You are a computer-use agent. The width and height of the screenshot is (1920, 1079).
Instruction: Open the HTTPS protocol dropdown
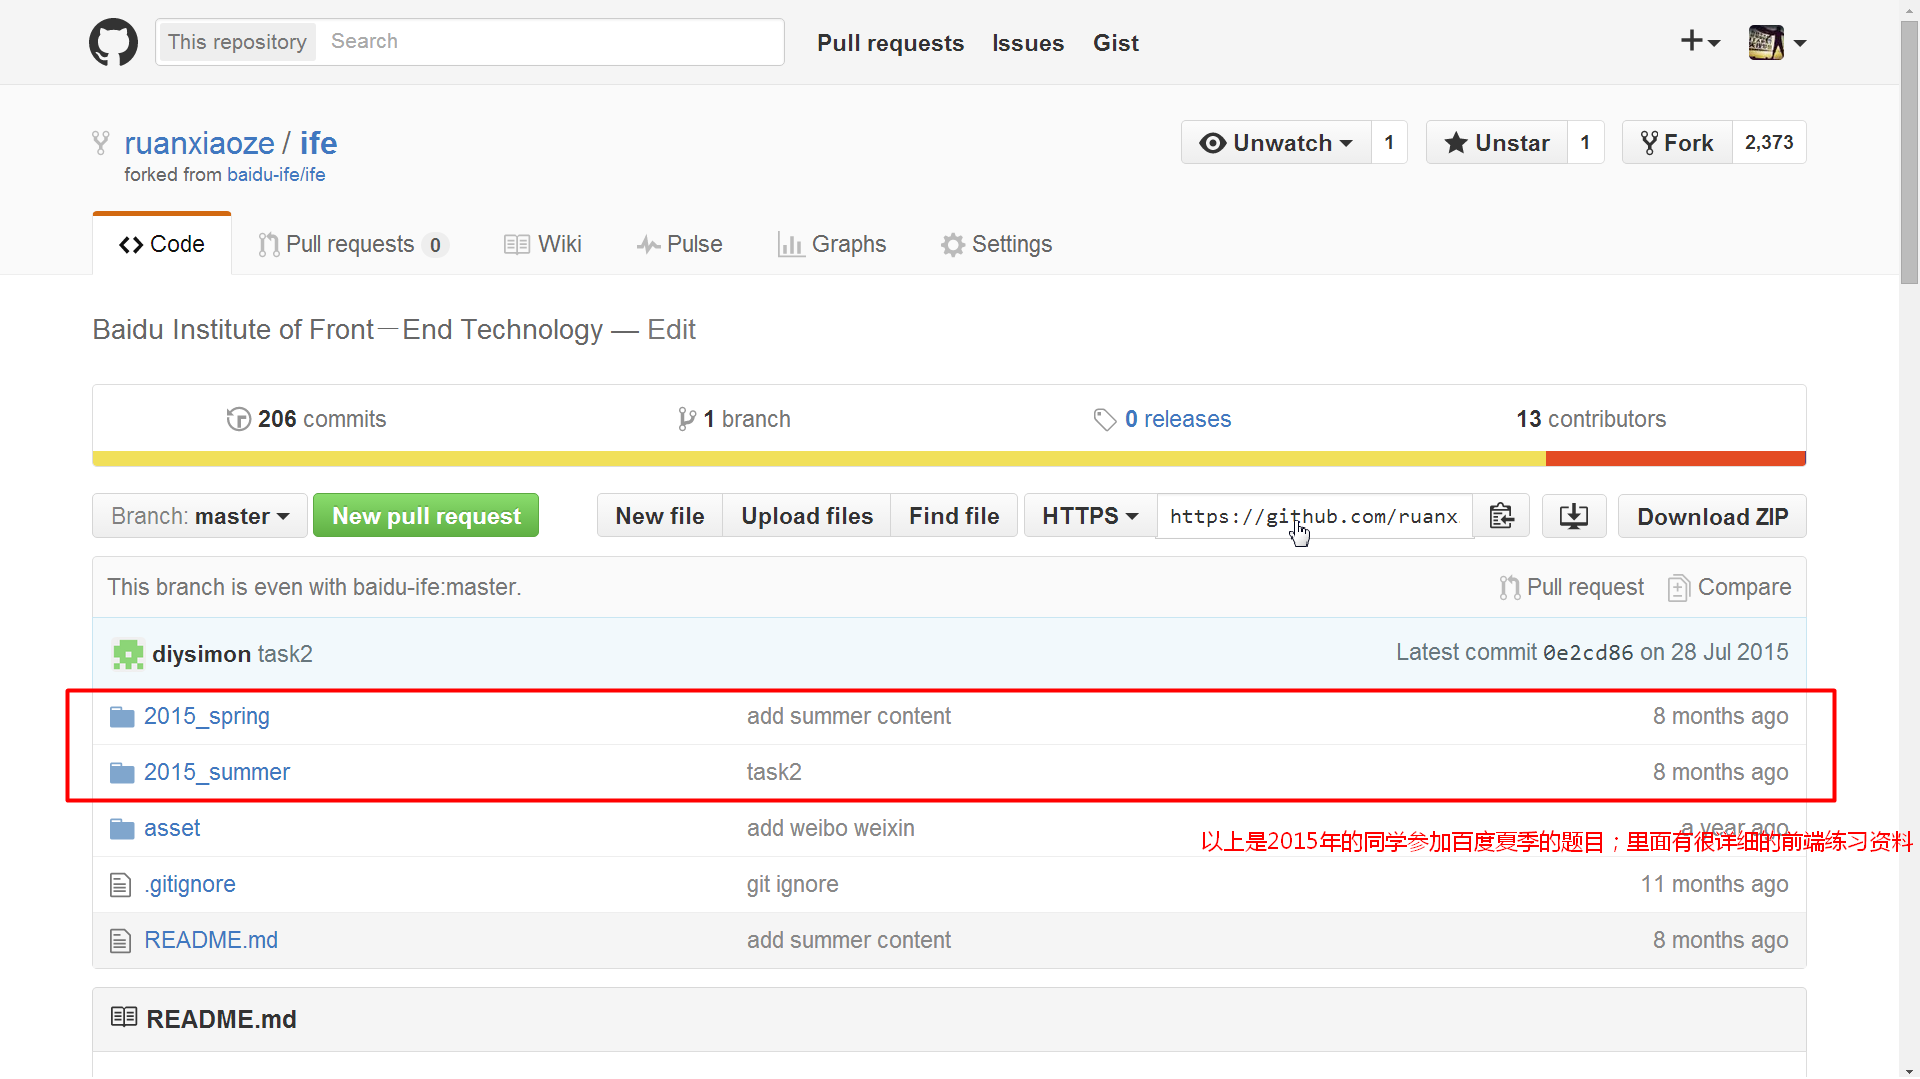click(1090, 516)
